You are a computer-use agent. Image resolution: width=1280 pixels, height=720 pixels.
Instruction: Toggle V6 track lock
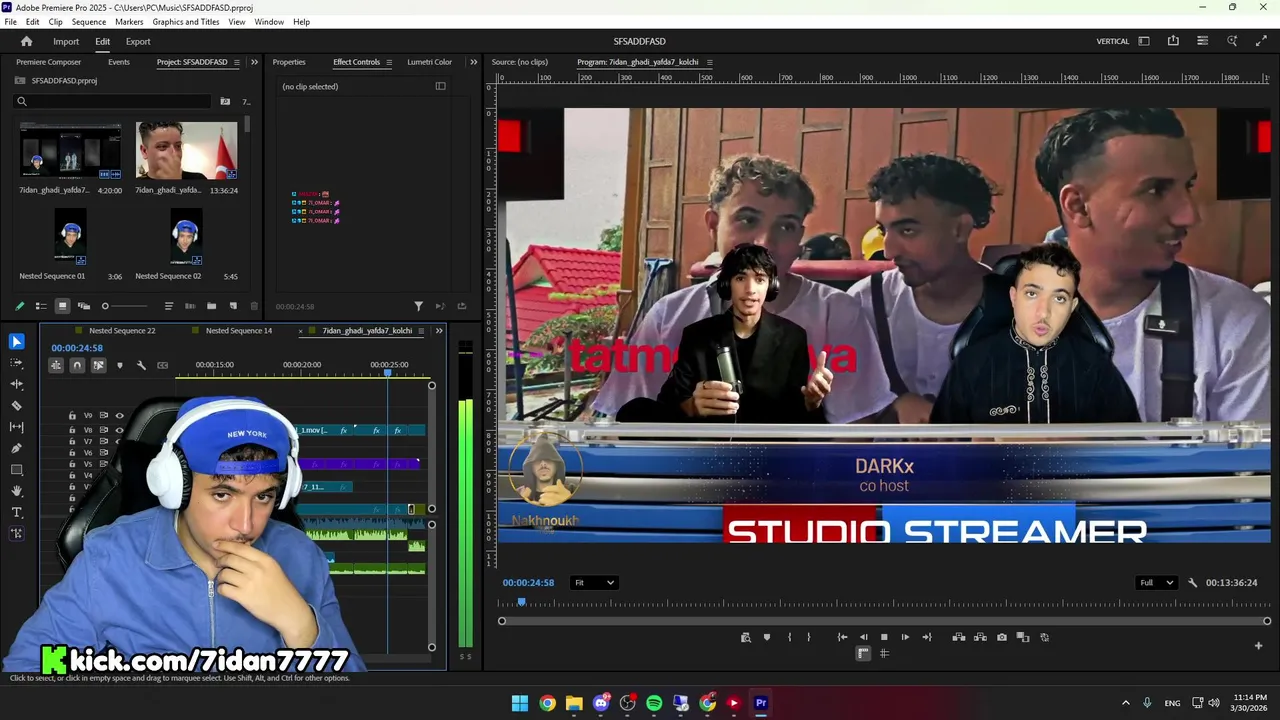coord(72,453)
